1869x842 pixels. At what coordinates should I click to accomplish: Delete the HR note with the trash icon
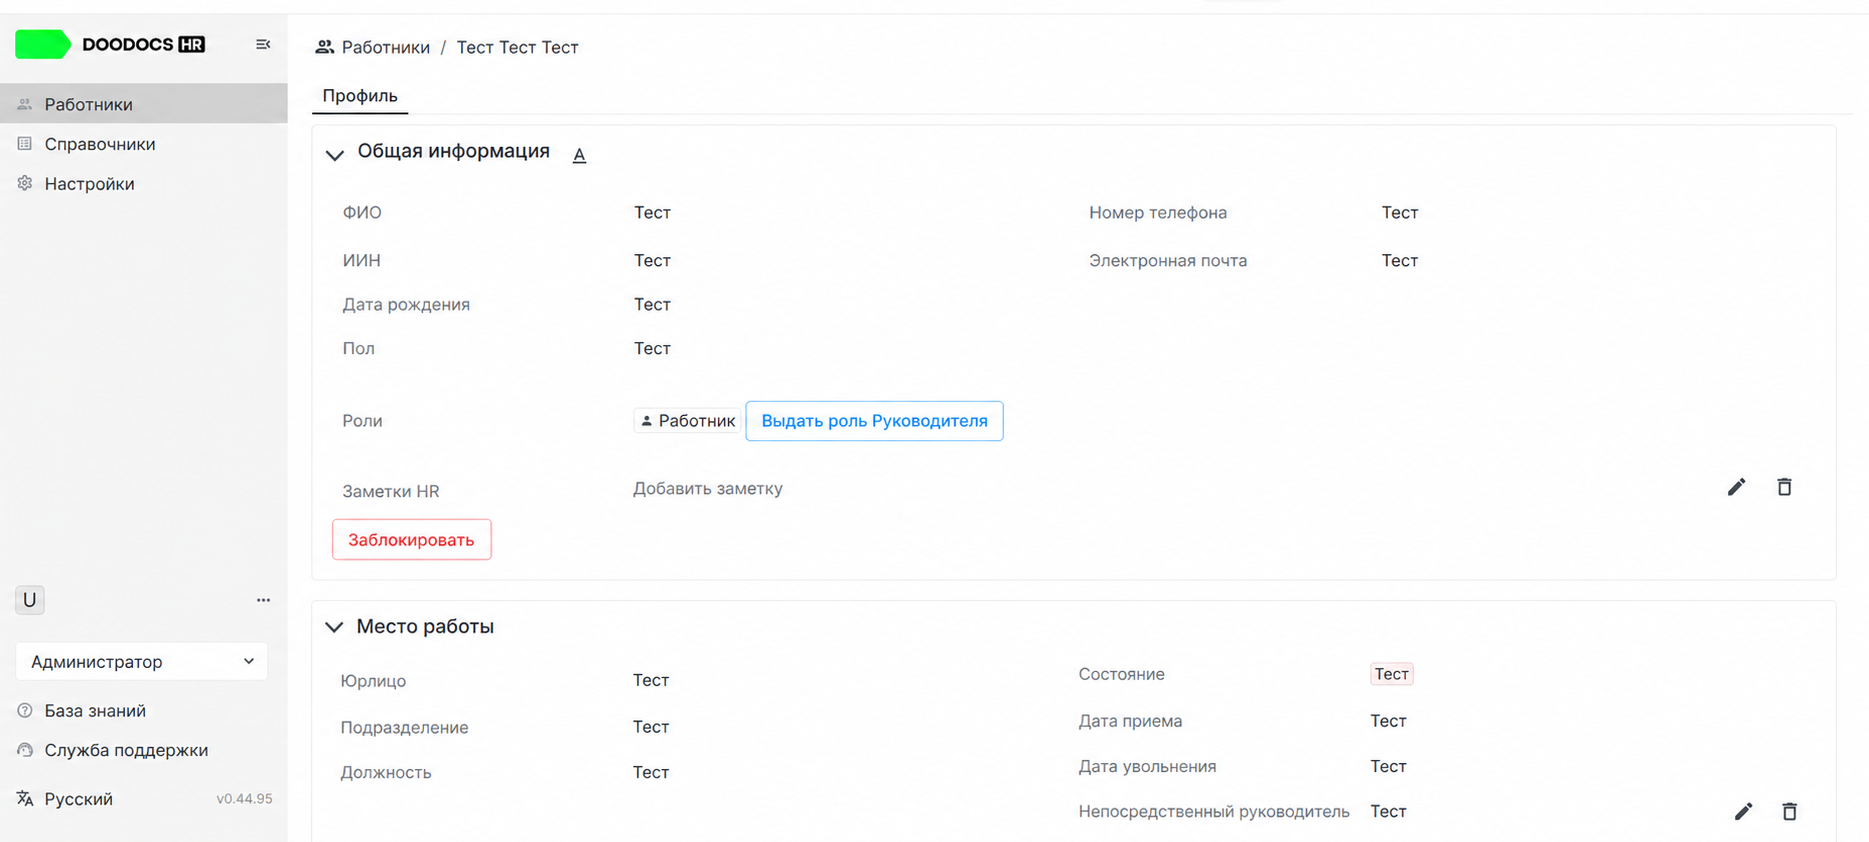pyautogui.click(x=1784, y=487)
